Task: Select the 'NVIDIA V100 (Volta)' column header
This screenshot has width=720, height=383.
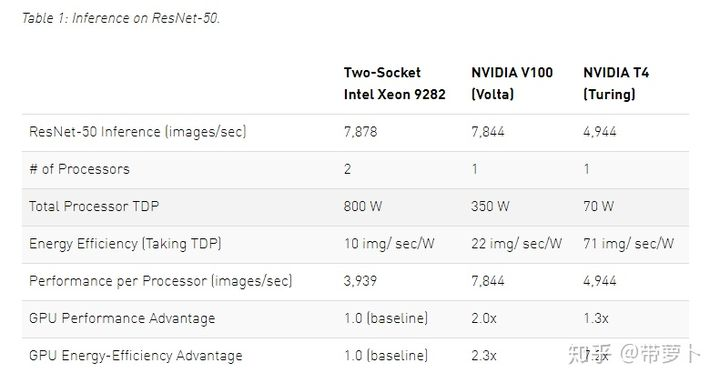Action: [x=512, y=83]
